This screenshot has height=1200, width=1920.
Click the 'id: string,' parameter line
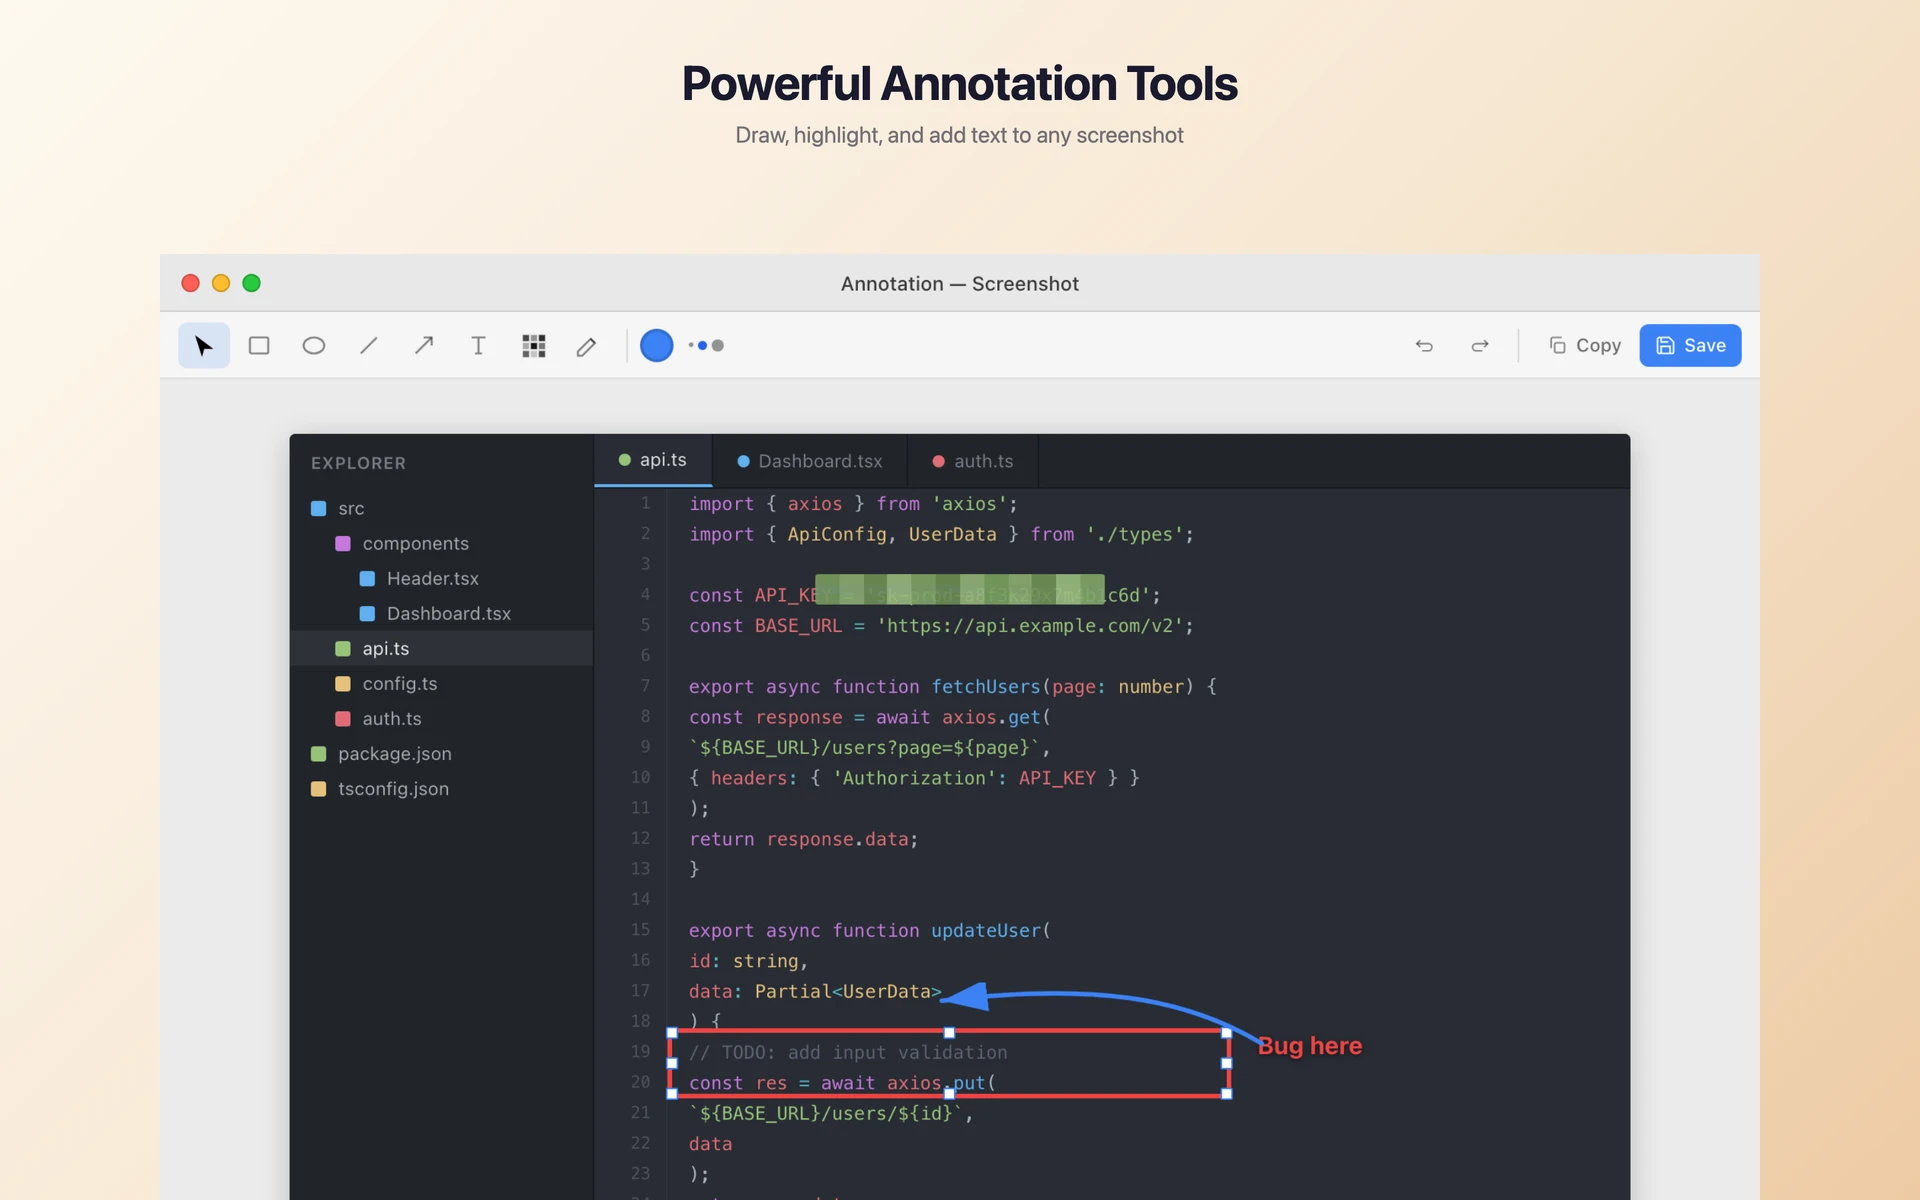pos(748,961)
